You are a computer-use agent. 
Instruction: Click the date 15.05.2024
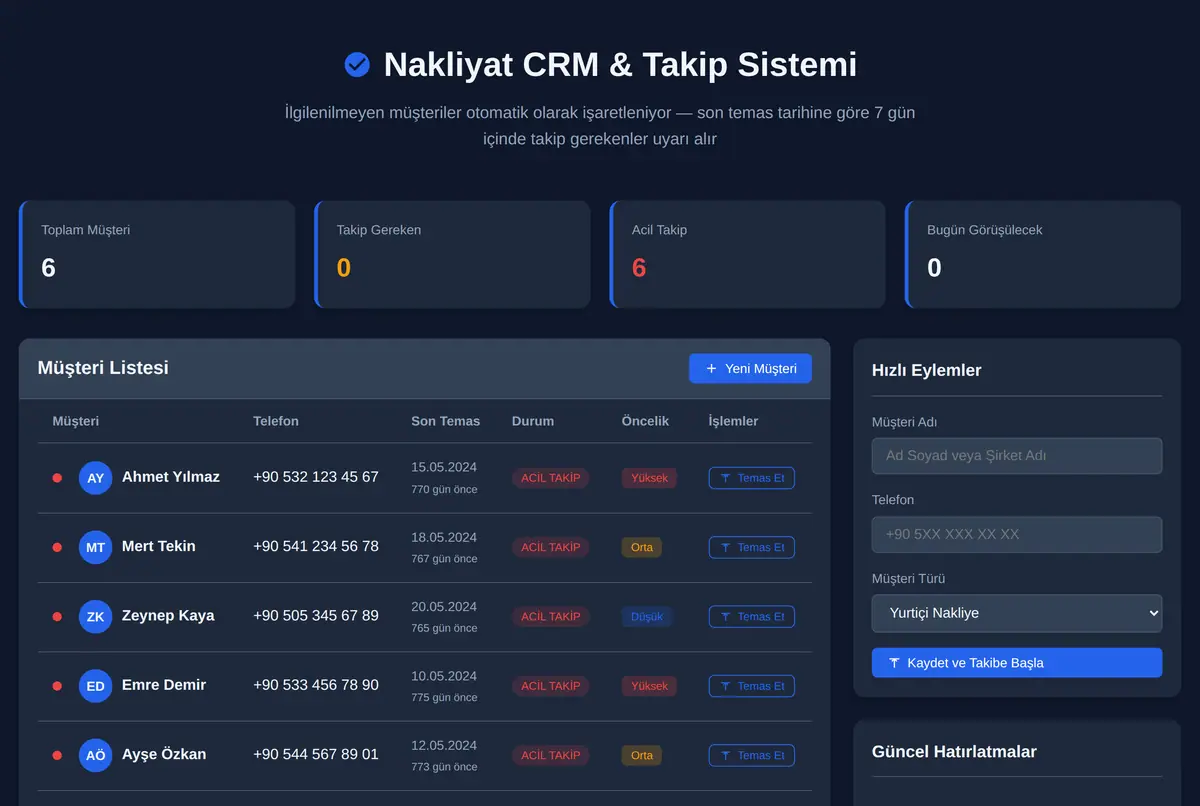click(444, 467)
